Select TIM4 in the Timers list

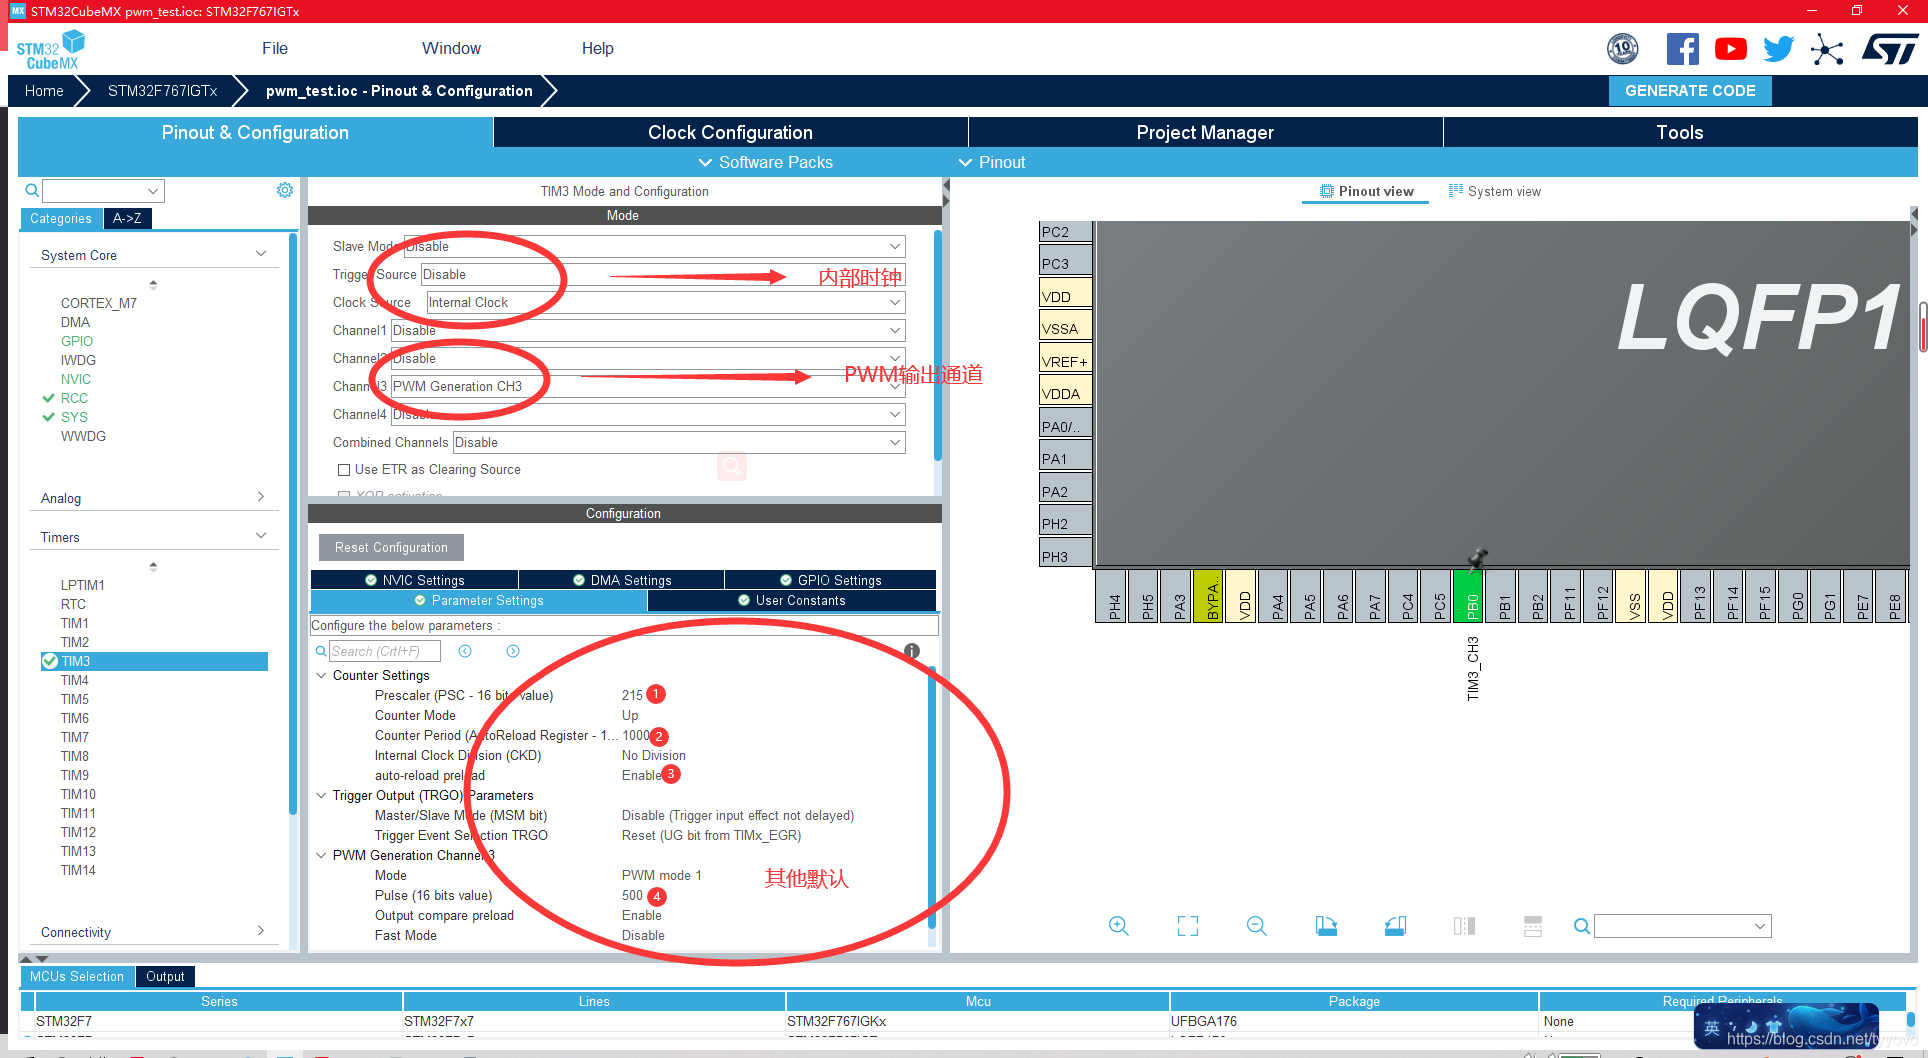[x=75, y=680]
